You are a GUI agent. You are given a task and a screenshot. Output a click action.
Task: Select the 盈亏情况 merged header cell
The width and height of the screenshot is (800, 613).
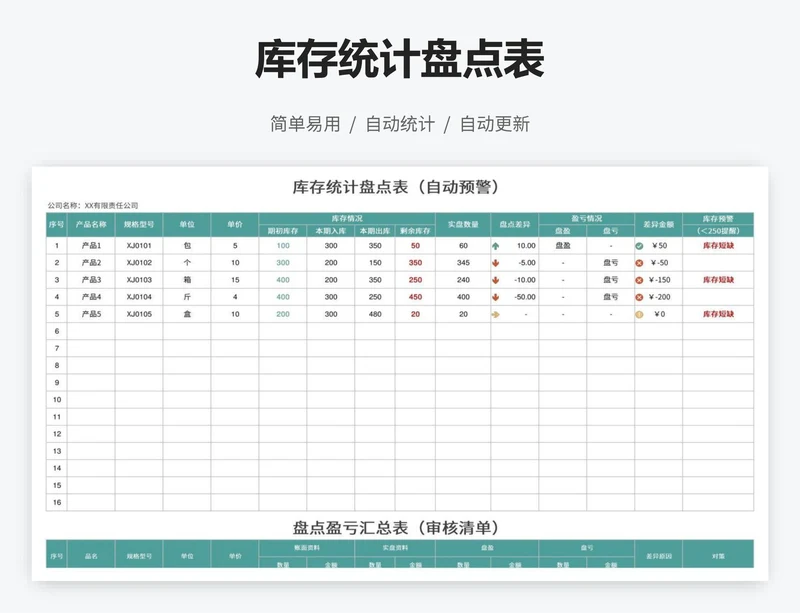[x=587, y=217]
